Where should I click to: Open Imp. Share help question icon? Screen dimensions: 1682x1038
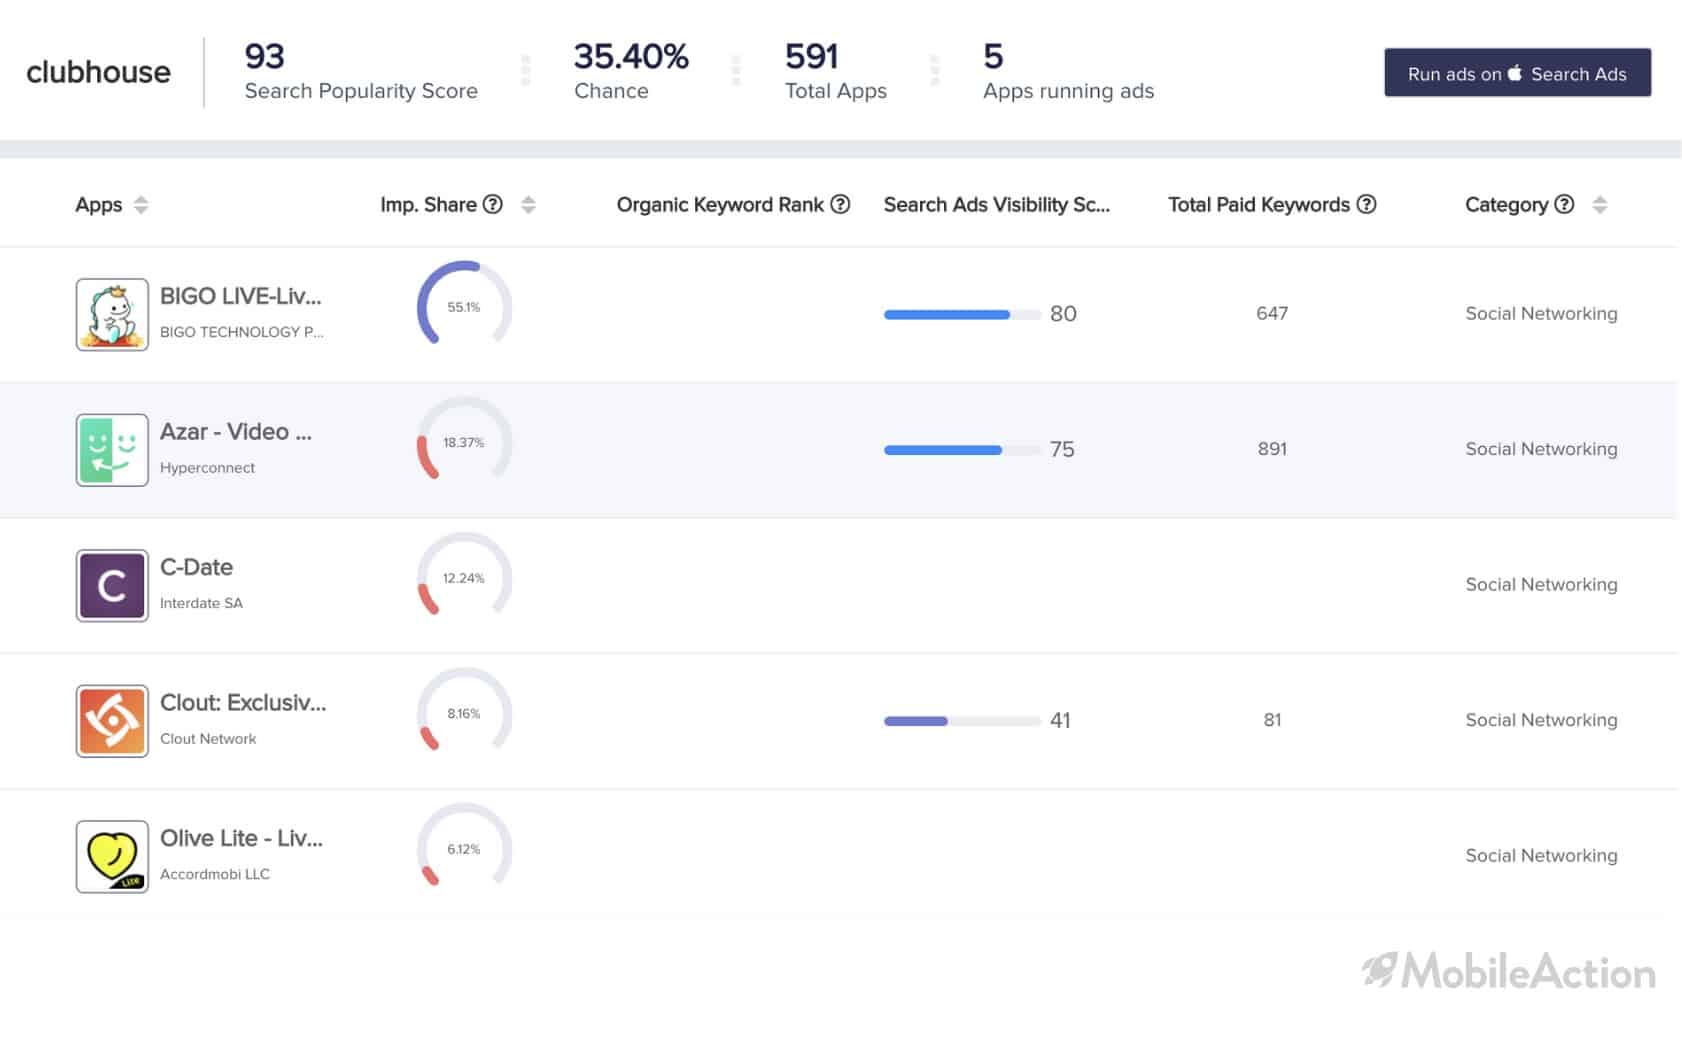(493, 204)
